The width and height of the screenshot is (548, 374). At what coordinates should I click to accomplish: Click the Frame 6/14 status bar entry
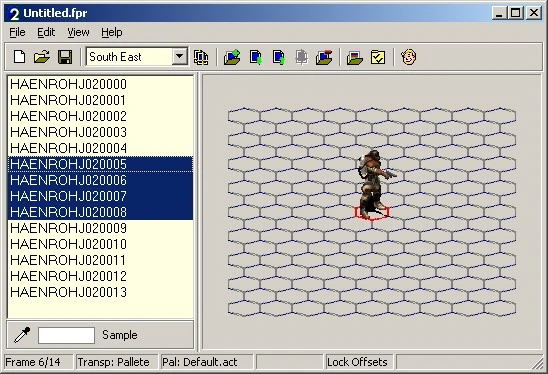[38, 362]
